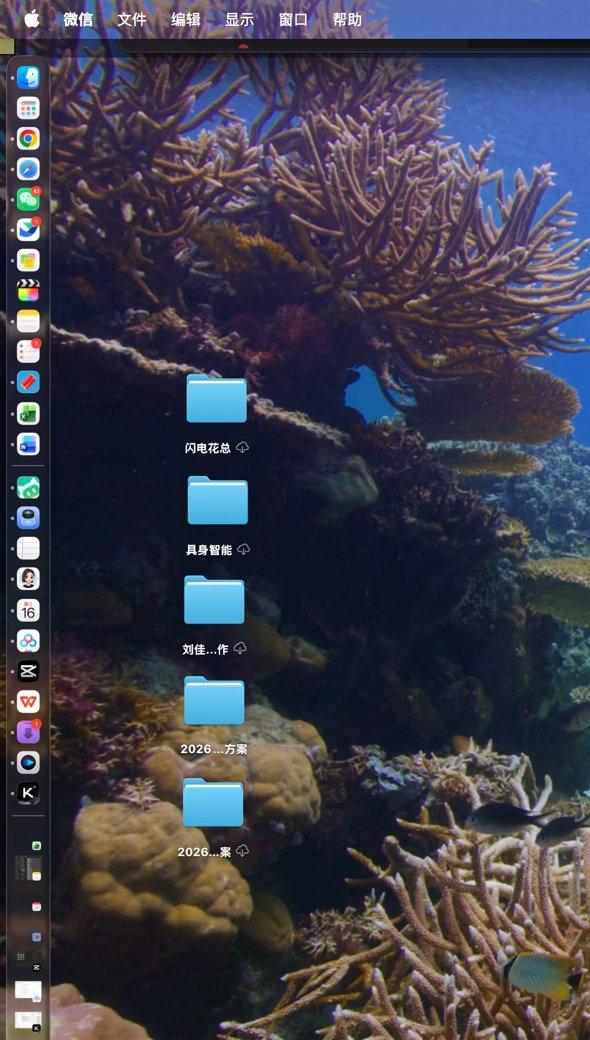Image resolution: width=590 pixels, height=1040 pixels.
Task: Click iCloud download icon beside 闪电花总
Action: tap(243, 448)
